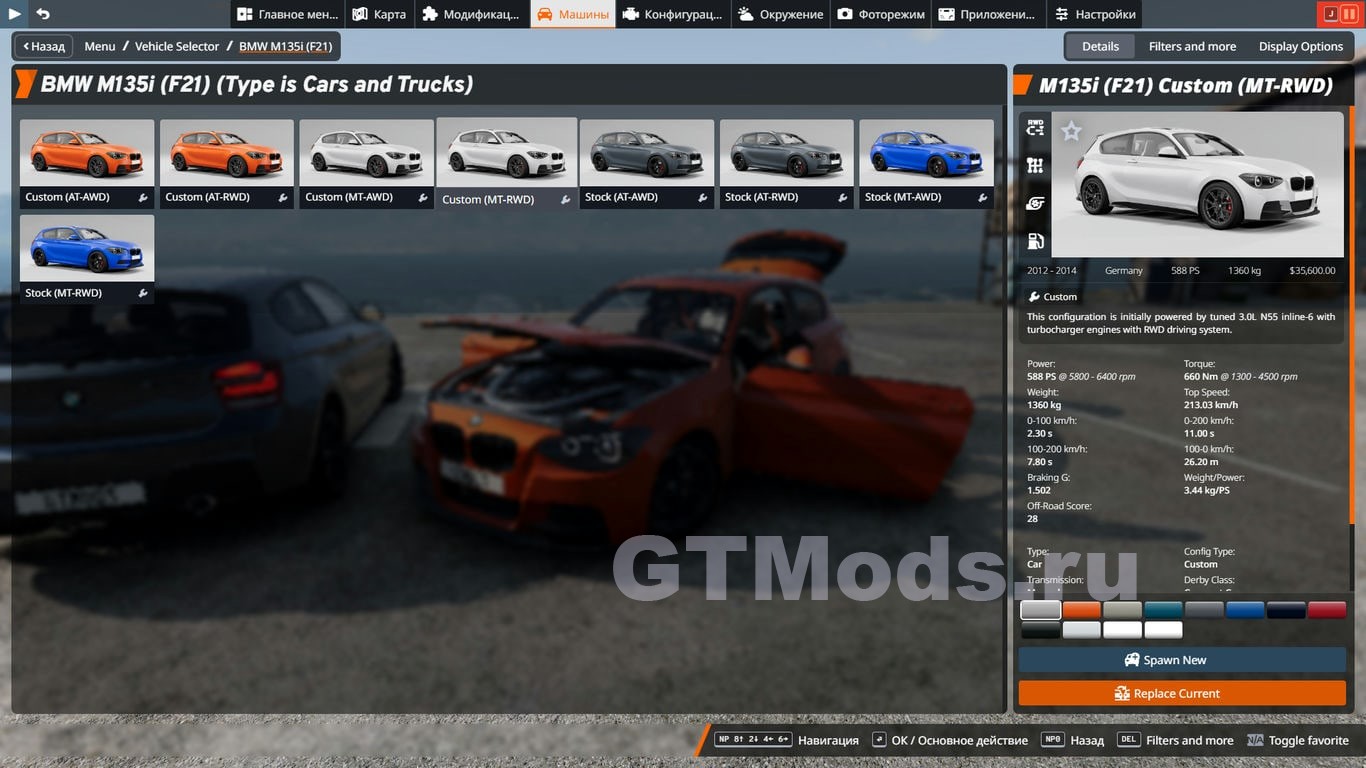This screenshot has height=768, width=1366.
Task: Click the fuel pump icon beside preview
Action: tap(1035, 241)
